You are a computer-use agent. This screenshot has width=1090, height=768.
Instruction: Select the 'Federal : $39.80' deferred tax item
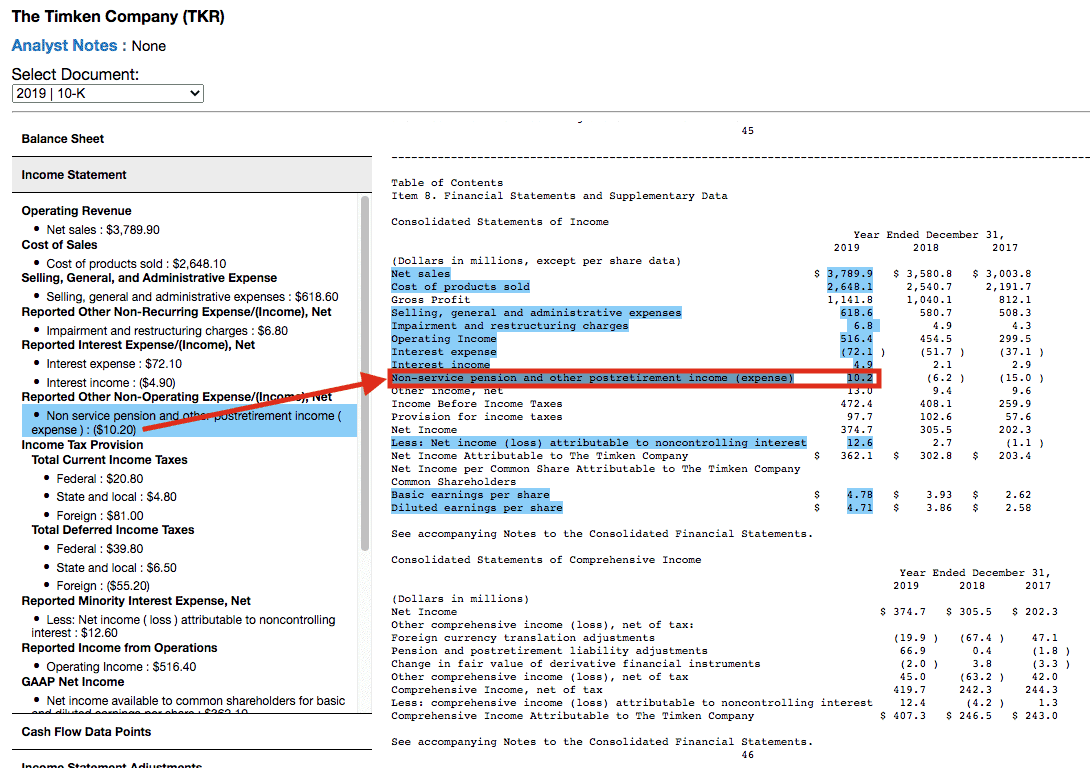click(x=99, y=548)
